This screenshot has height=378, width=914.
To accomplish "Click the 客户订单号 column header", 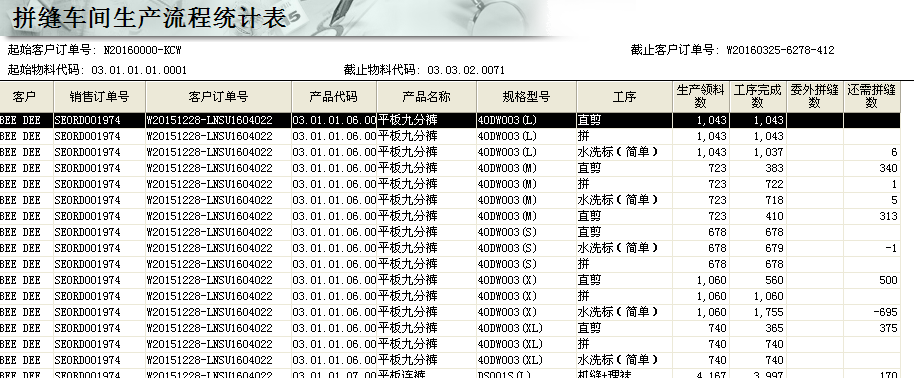I will 219,97.
